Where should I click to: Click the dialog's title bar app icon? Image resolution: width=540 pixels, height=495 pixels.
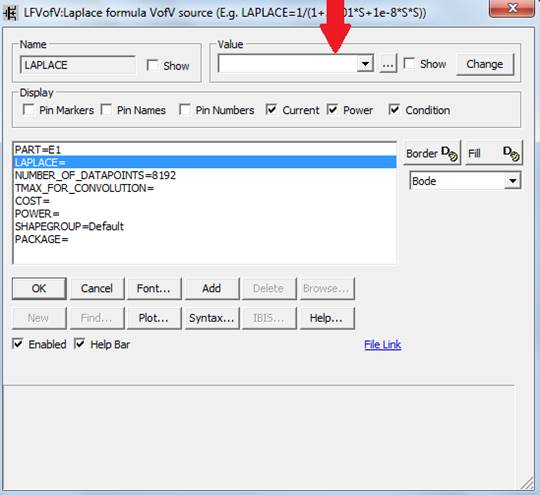[x=10, y=13]
